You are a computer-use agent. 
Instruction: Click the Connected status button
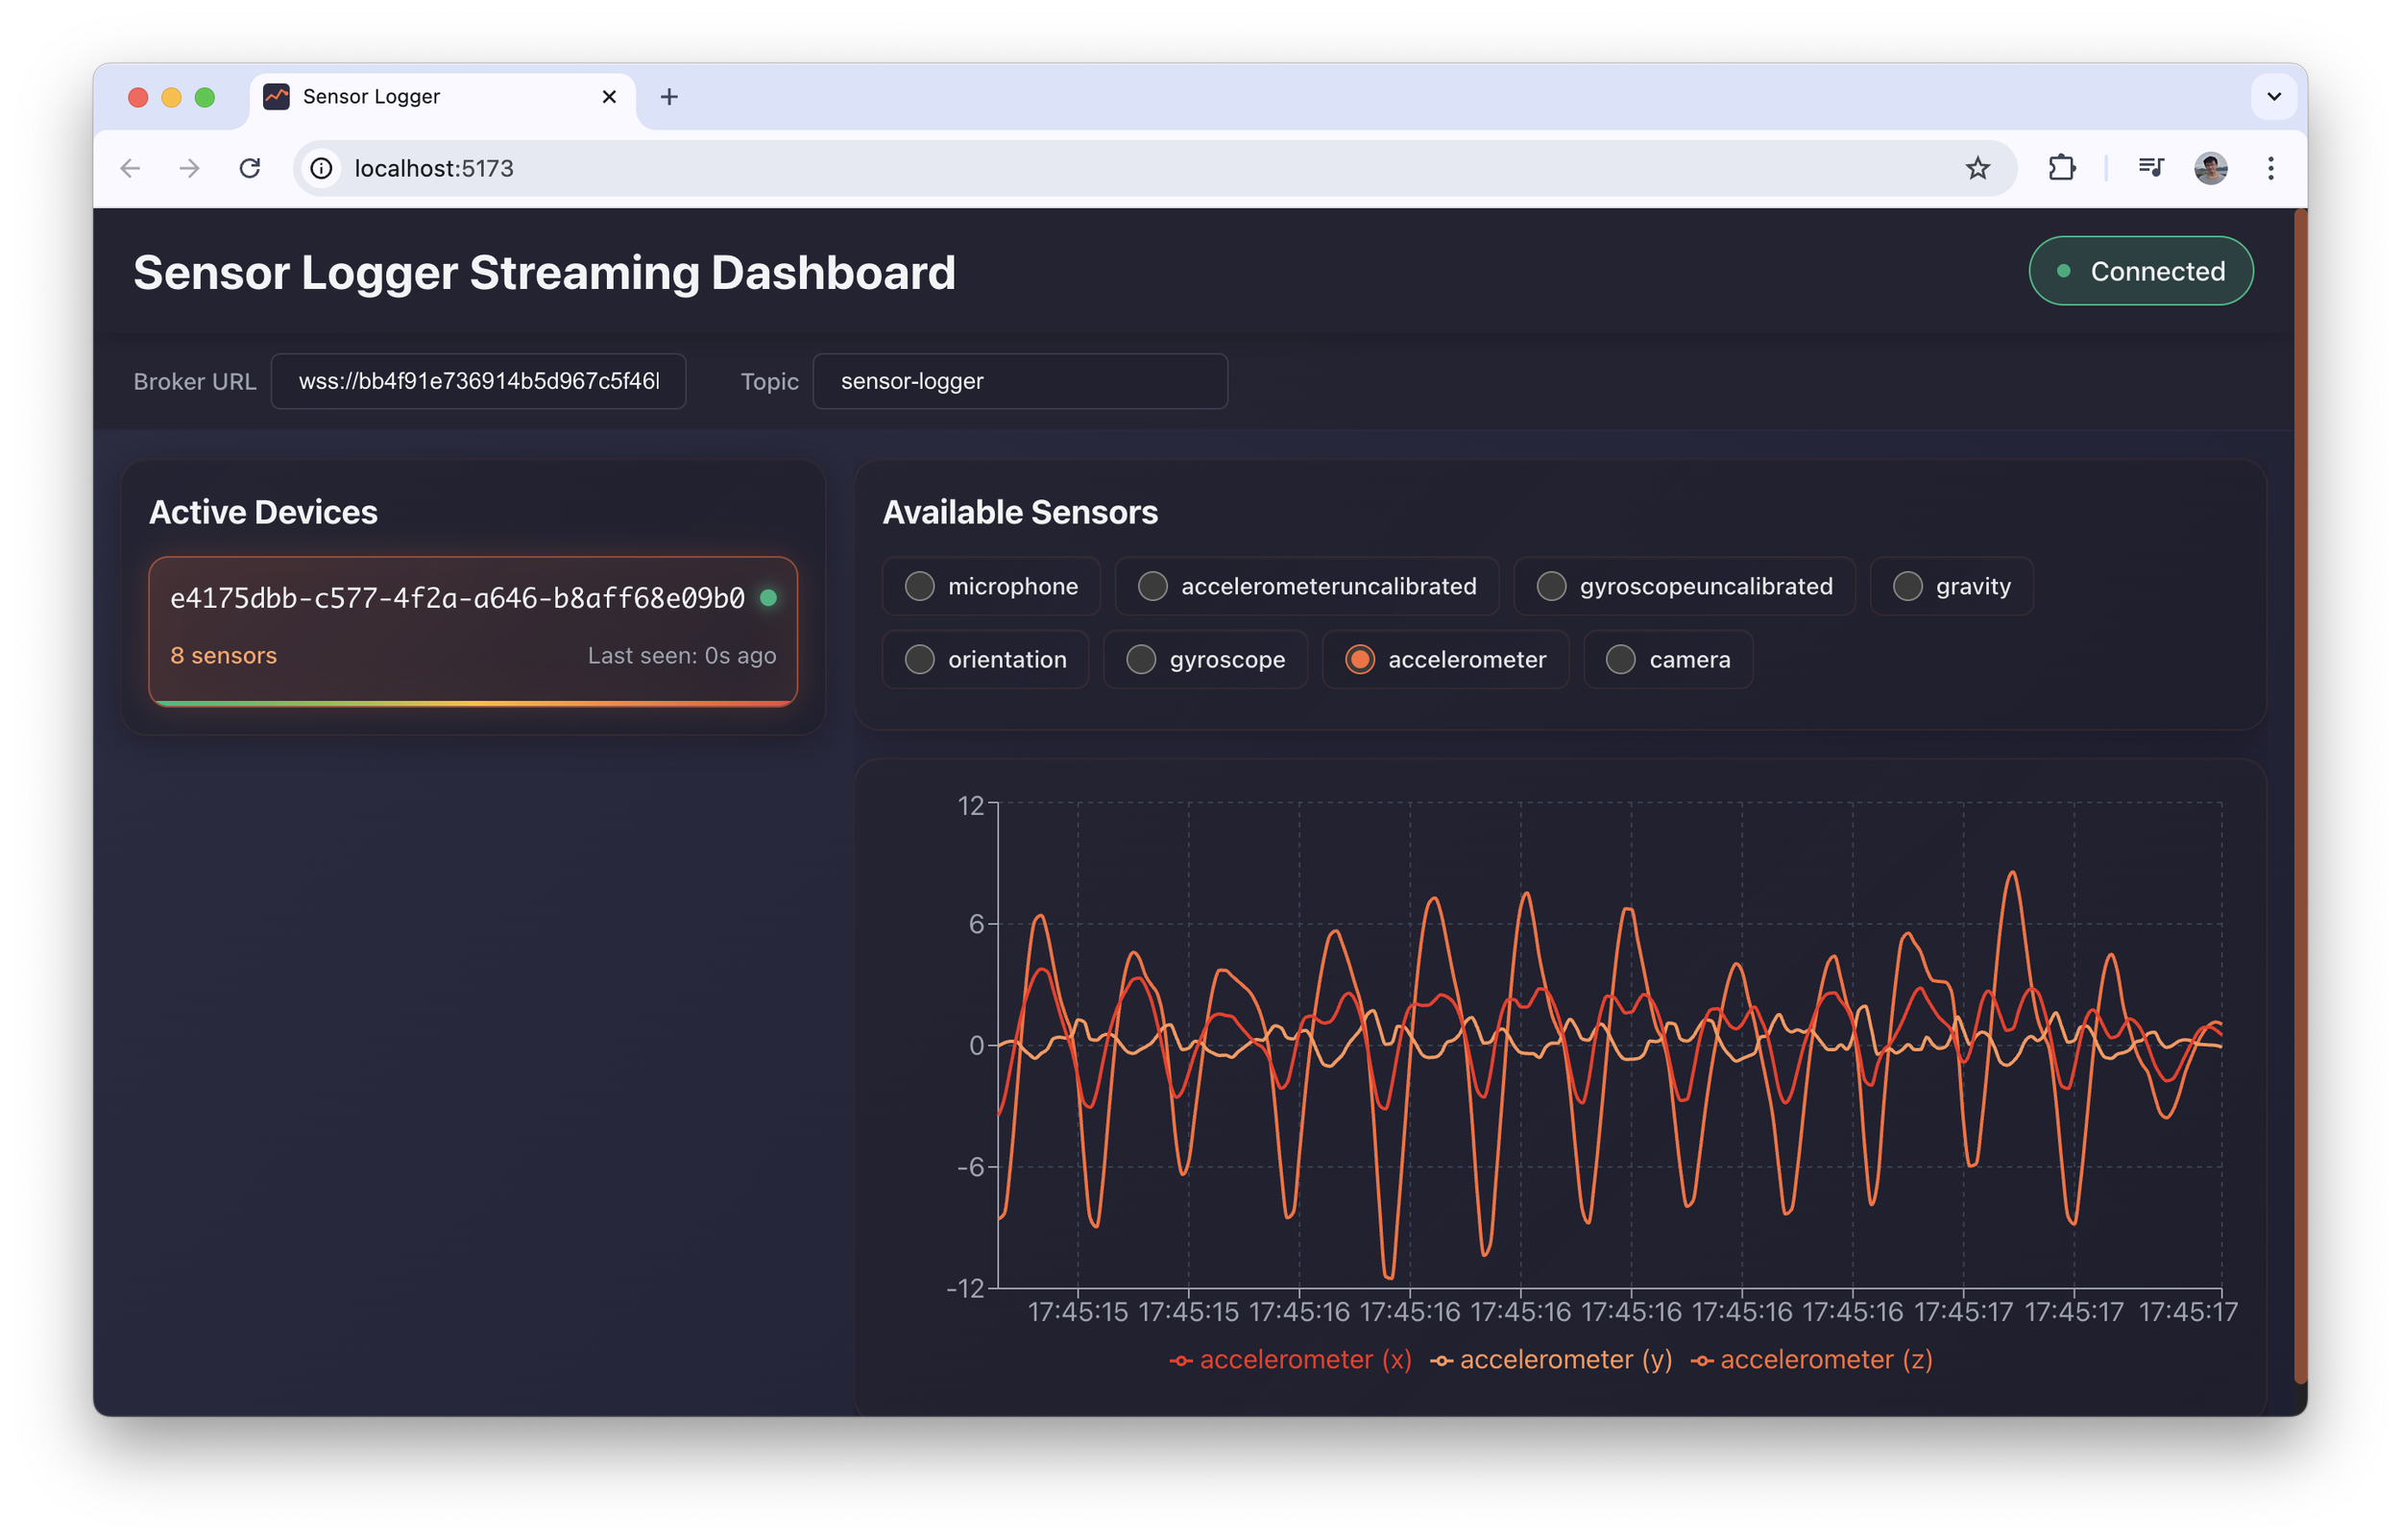tap(2141, 270)
